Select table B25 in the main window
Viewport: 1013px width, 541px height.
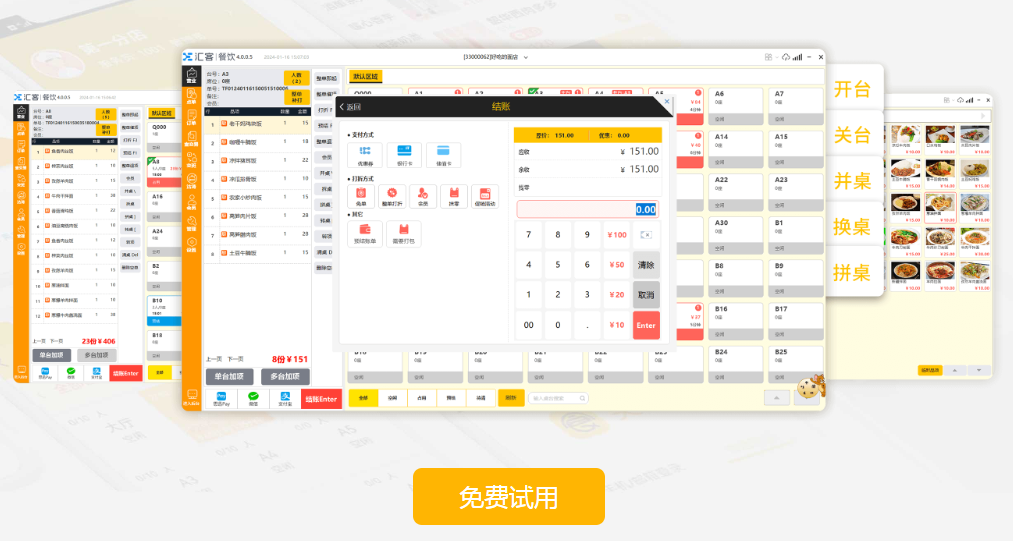(x=796, y=364)
